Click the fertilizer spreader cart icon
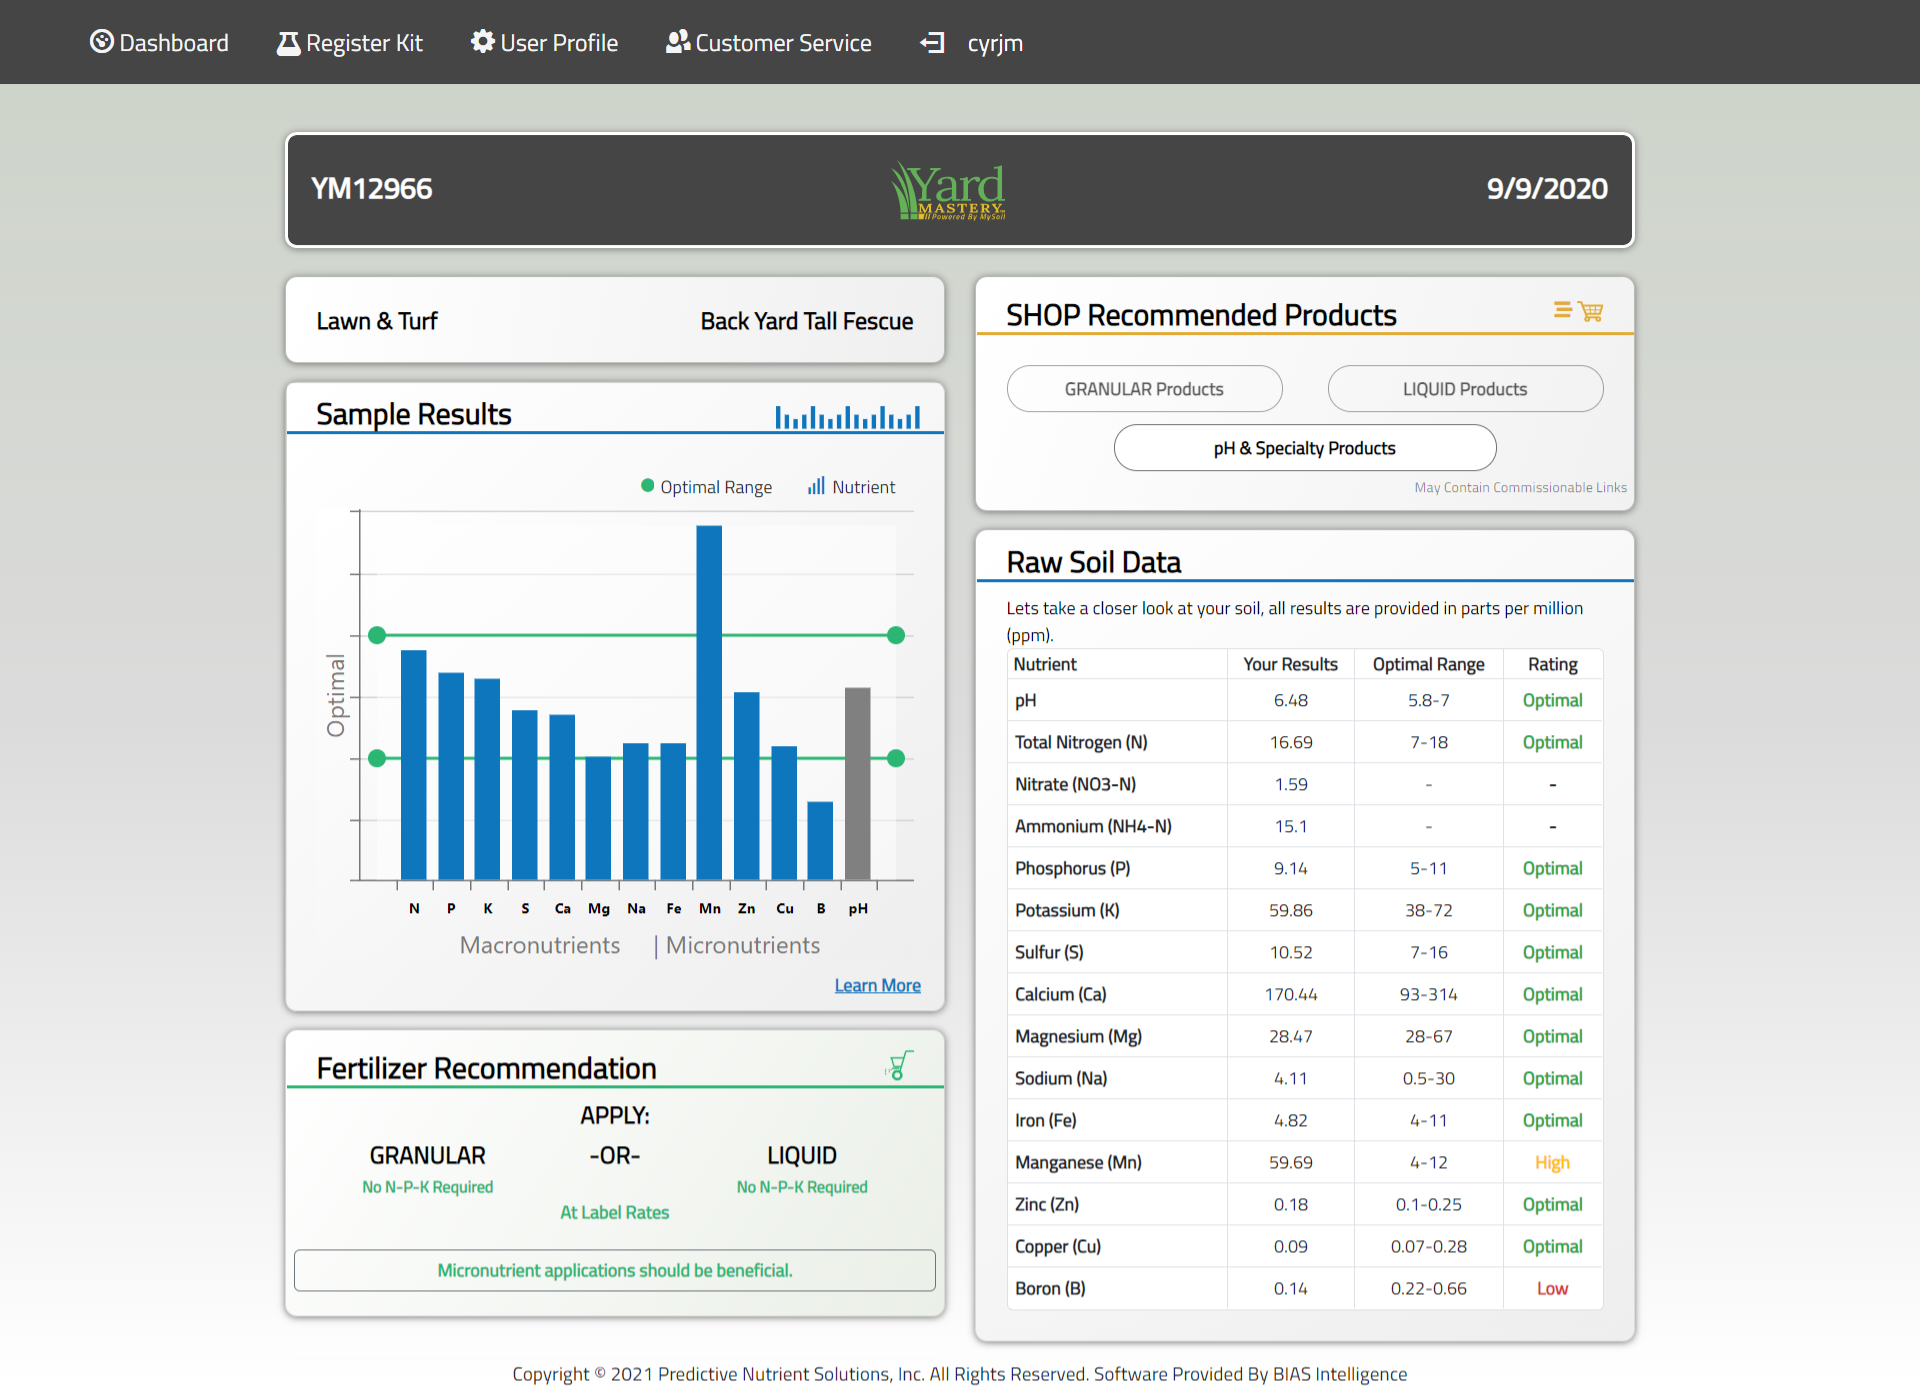The width and height of the screenshot is (1920, 1387). 899,1065
